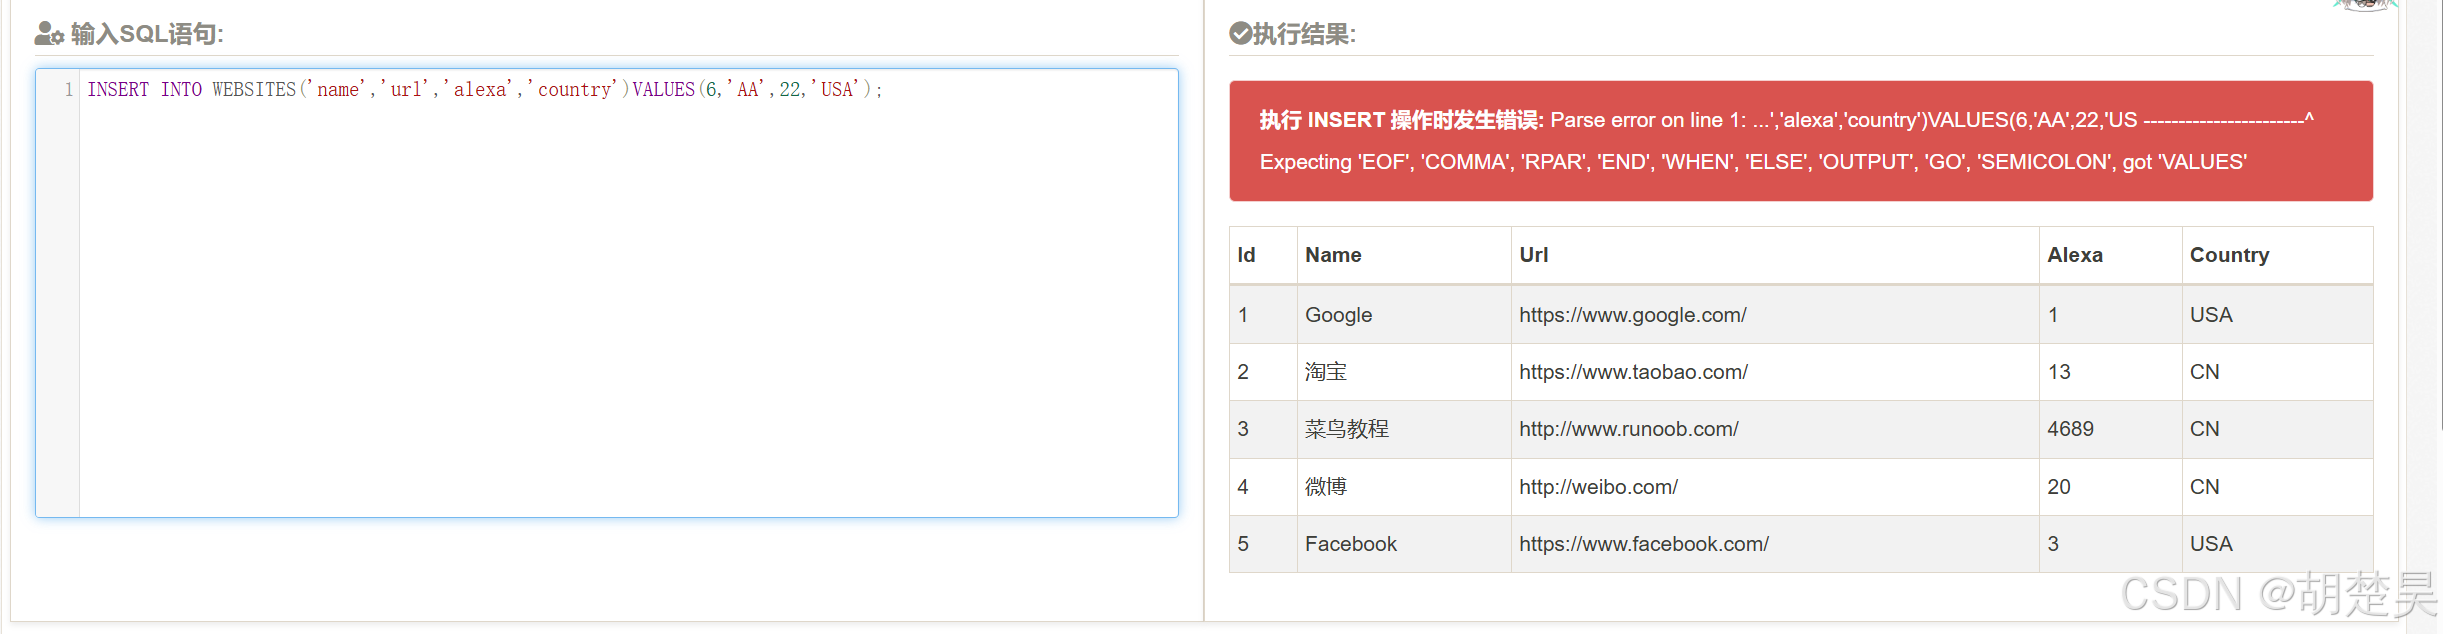Click the https://www.facebook.com/ cell
The height and width of the screenshot is (634, 2443).
tap(1775, 544)
